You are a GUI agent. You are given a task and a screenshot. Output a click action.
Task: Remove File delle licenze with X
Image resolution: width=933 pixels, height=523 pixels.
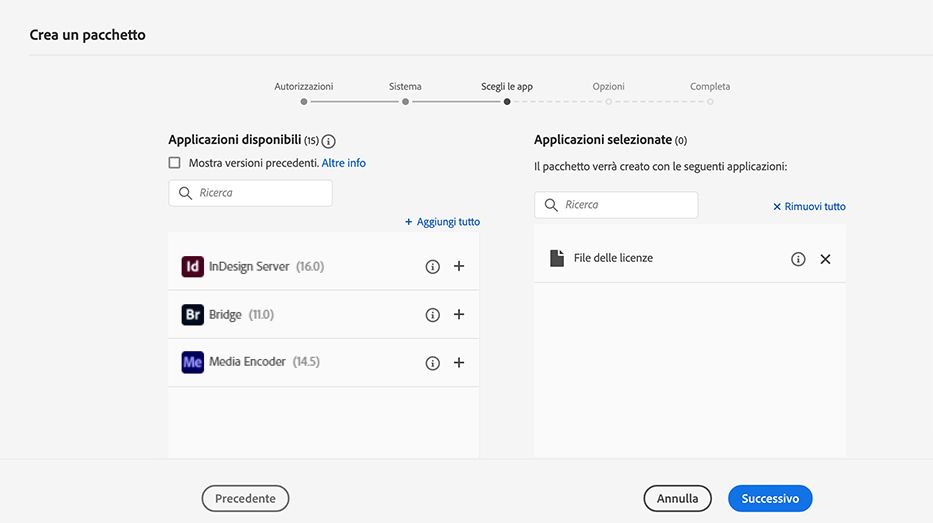pyautogui.click(x=825, y=259)
